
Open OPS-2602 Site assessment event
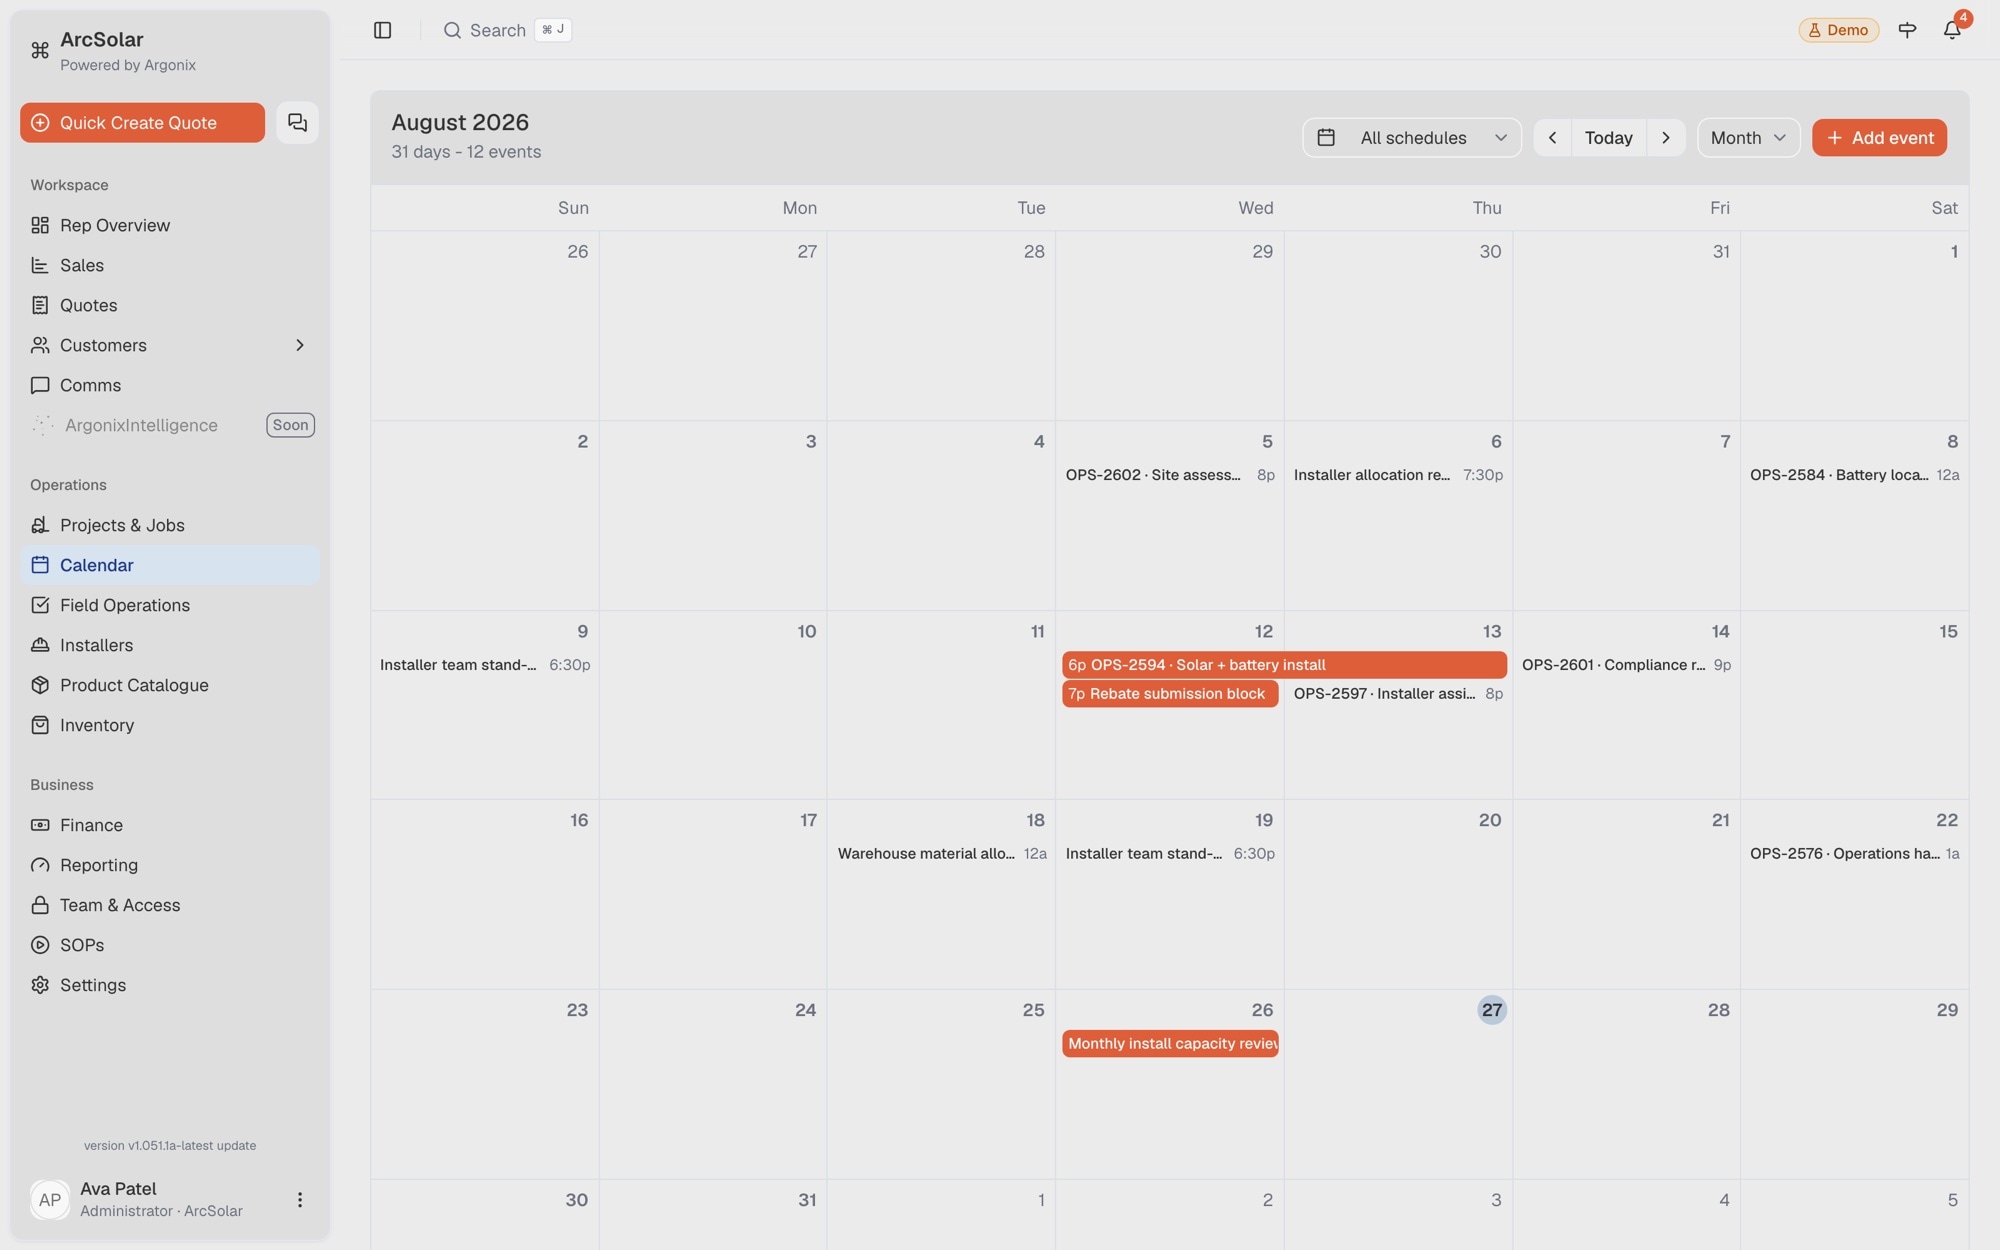pyautogui.click(x=1170, y=475)
